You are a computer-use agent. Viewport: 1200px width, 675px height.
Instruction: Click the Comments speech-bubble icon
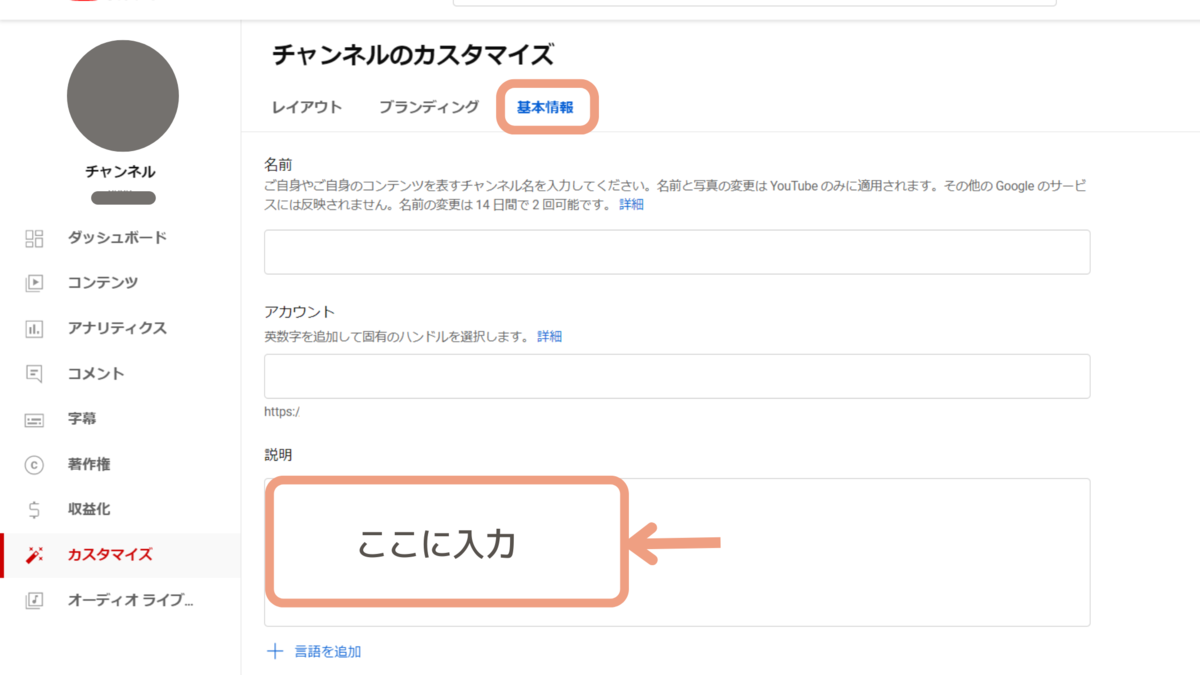[x=34, y=374]
